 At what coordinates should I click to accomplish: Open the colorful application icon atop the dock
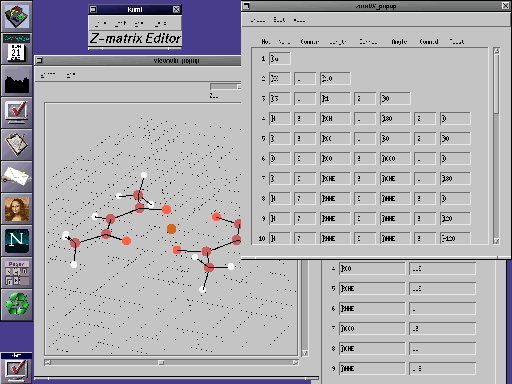click(17, 16)
